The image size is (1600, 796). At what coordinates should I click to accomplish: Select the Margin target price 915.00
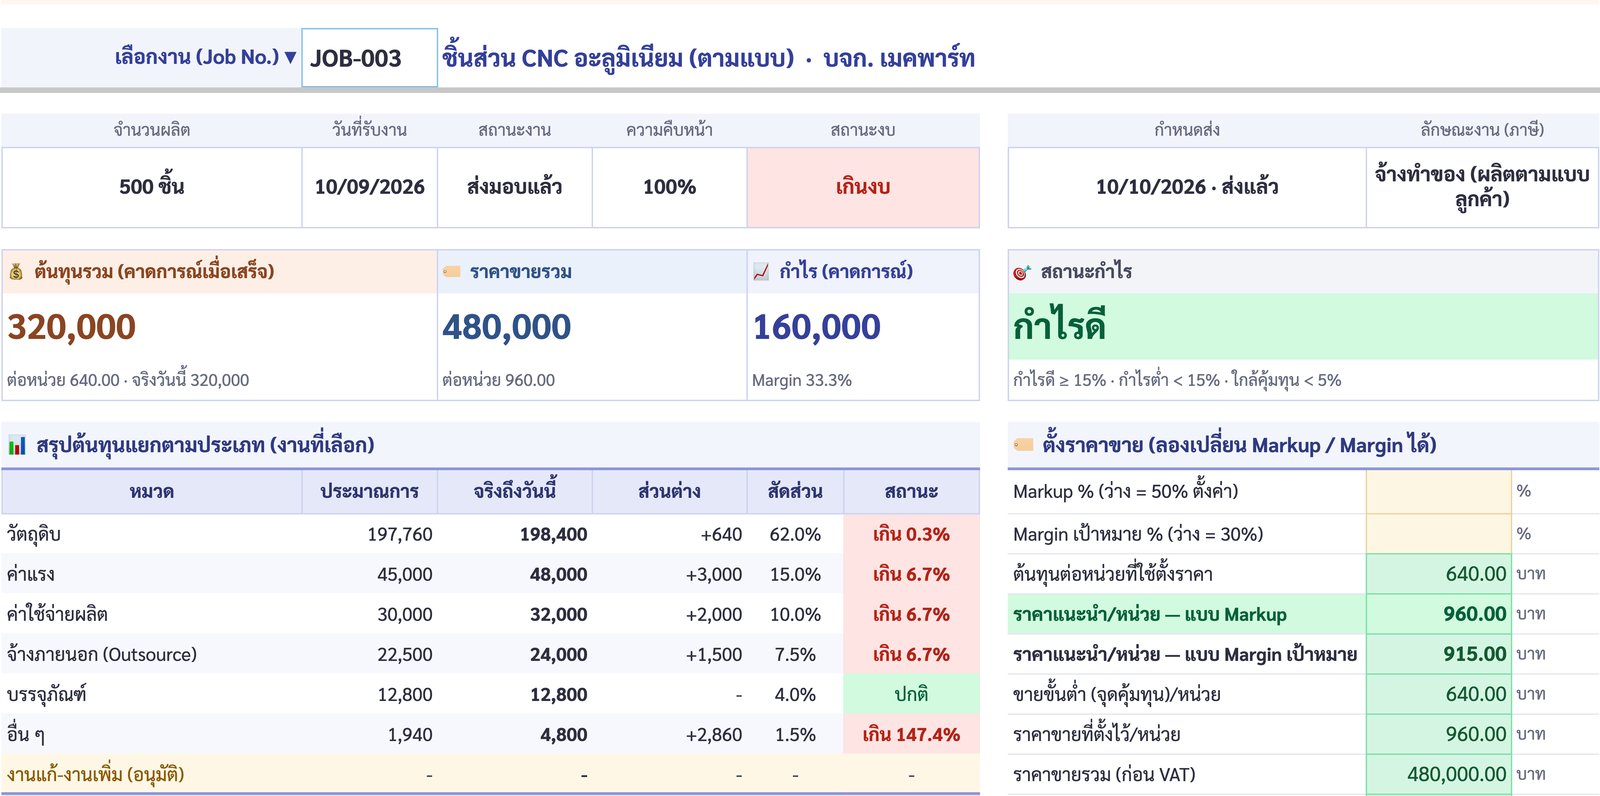(1438, 654)
